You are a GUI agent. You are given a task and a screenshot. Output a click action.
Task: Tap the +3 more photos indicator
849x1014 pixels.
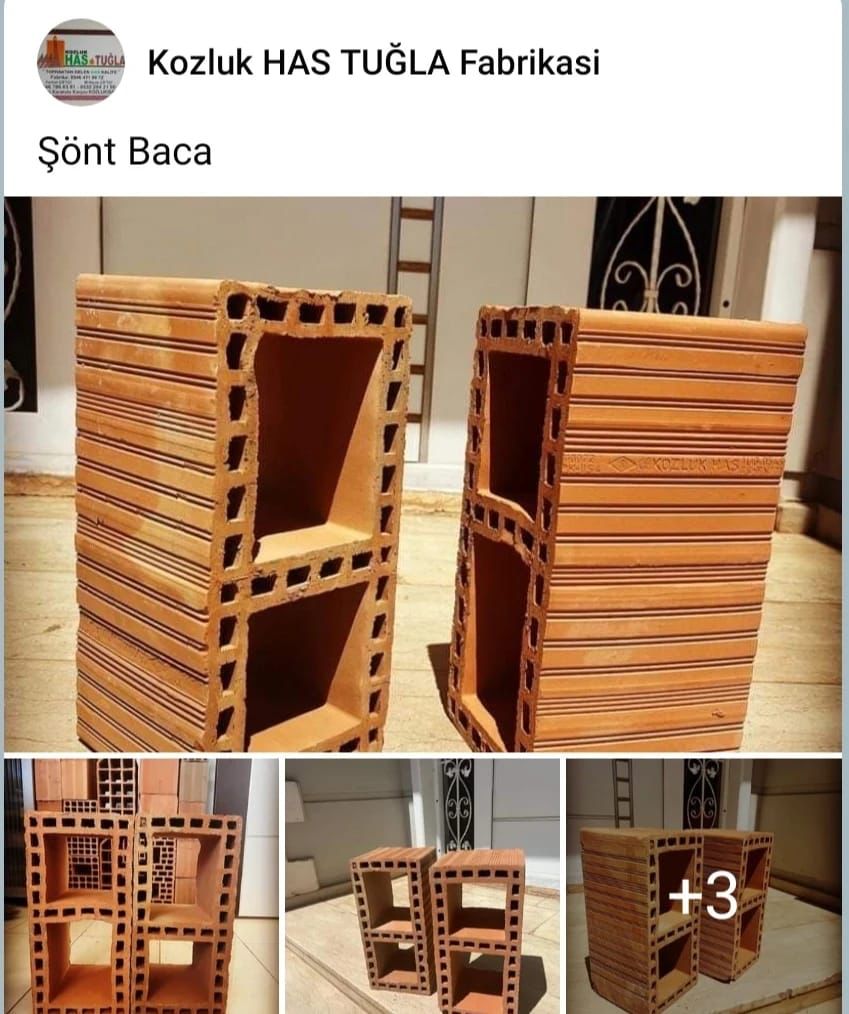703,896
